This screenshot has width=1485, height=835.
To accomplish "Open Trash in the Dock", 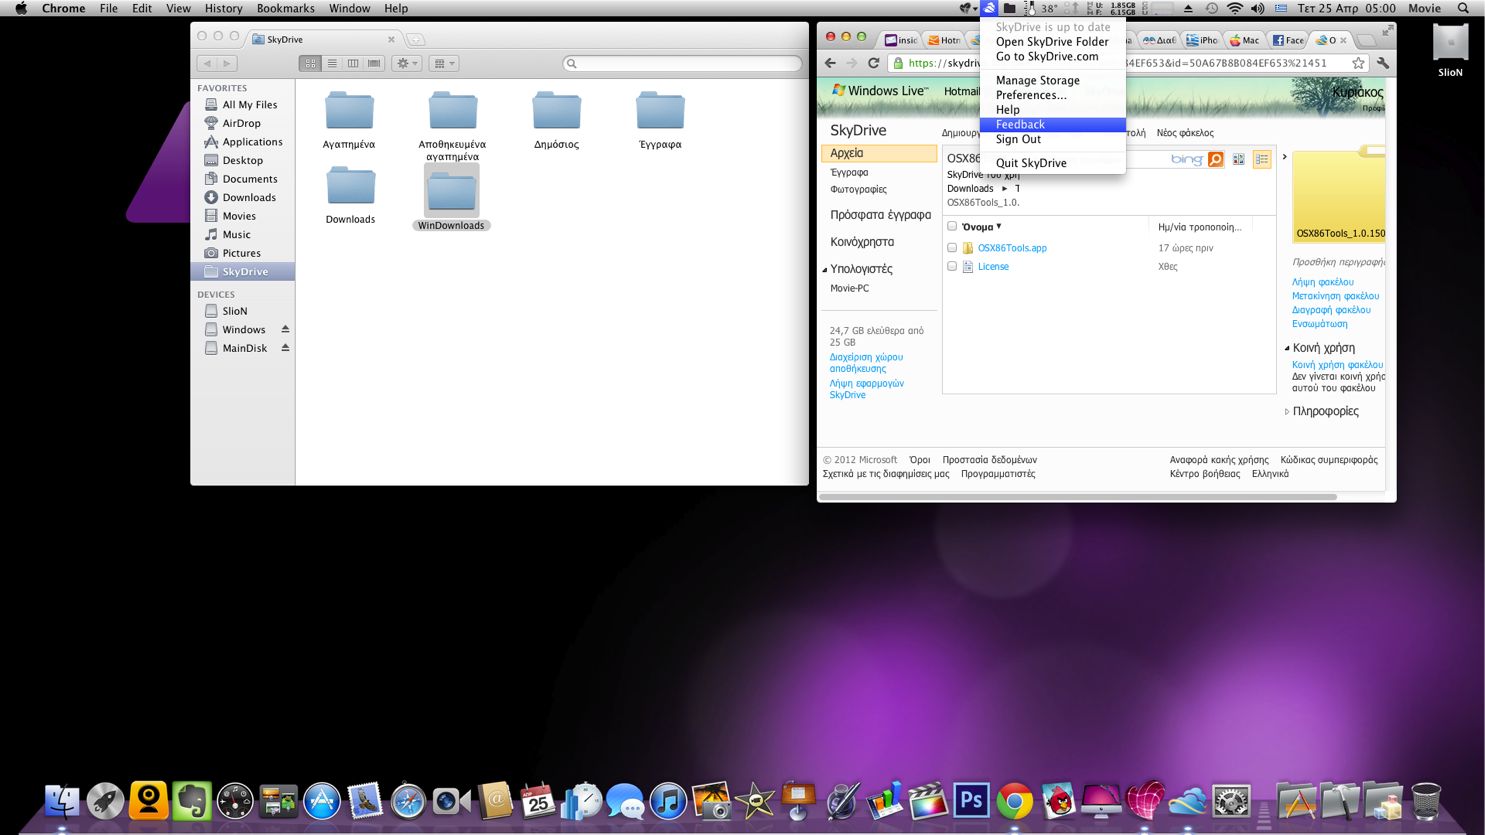I will 1427,800.
